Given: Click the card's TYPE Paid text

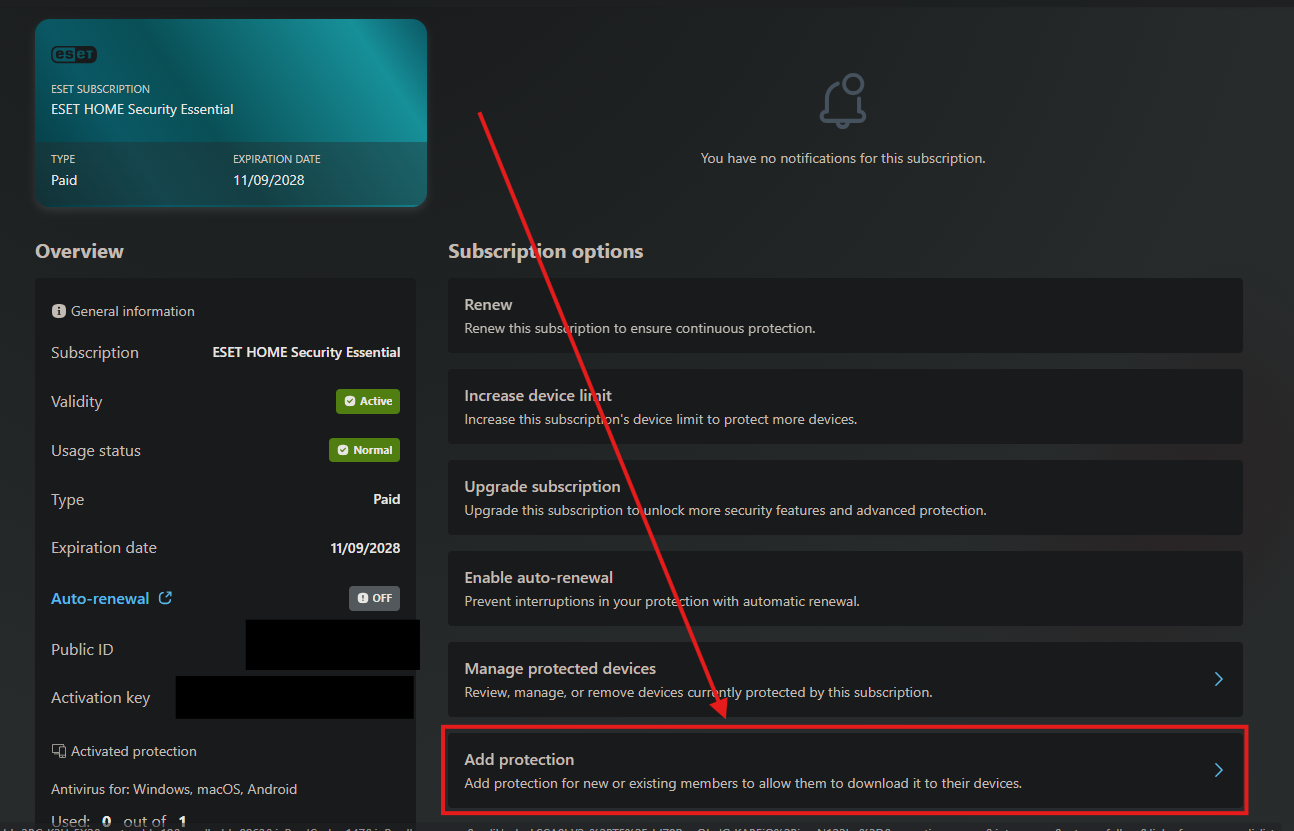Looking at the screenshot, I should click(64, 171).
